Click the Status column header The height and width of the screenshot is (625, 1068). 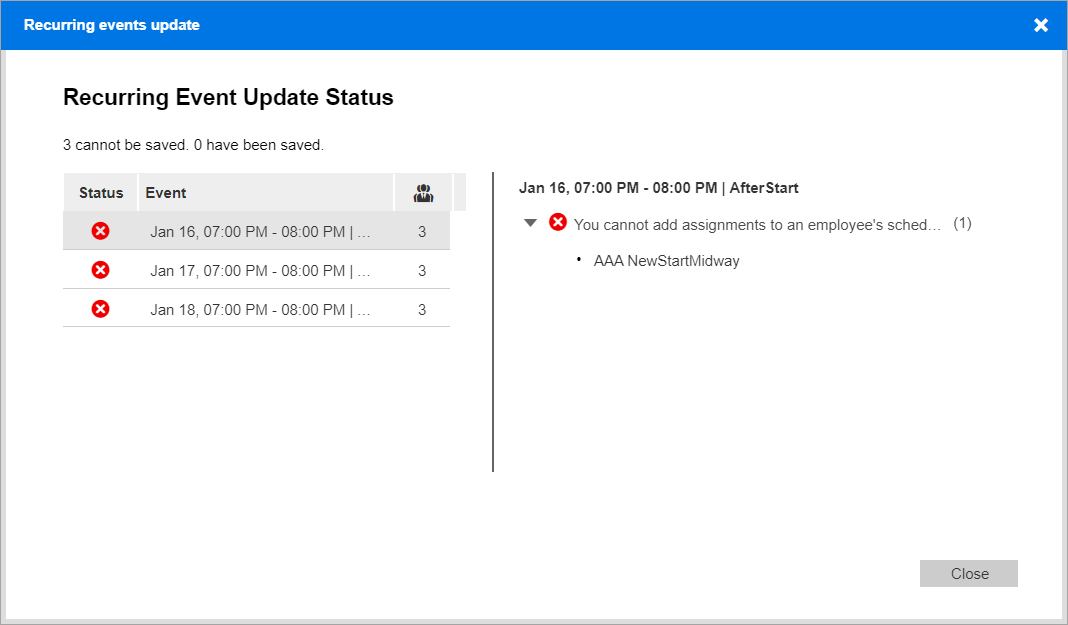coord(100,192)
